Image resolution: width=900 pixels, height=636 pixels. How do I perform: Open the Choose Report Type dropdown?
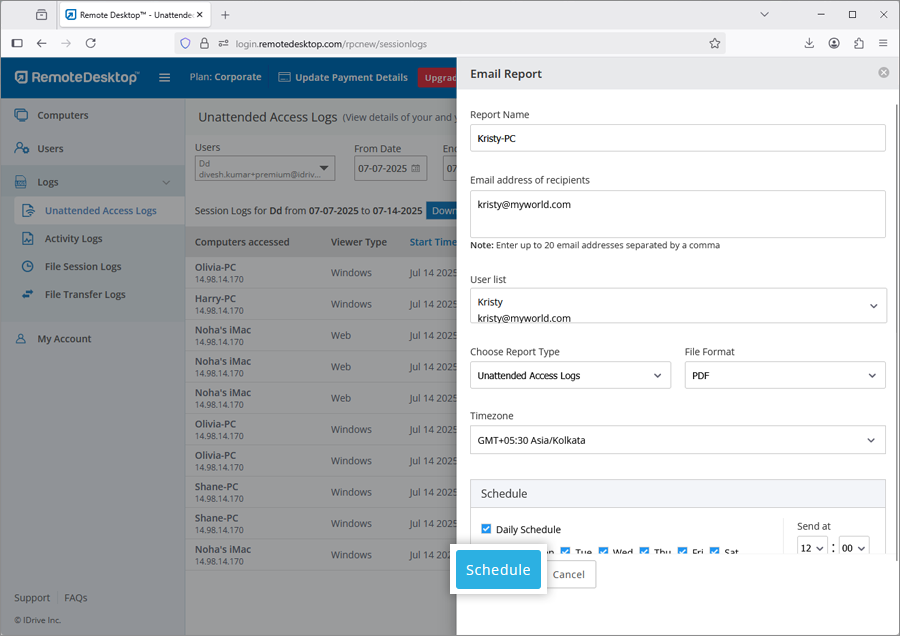[x=570, y=375]
